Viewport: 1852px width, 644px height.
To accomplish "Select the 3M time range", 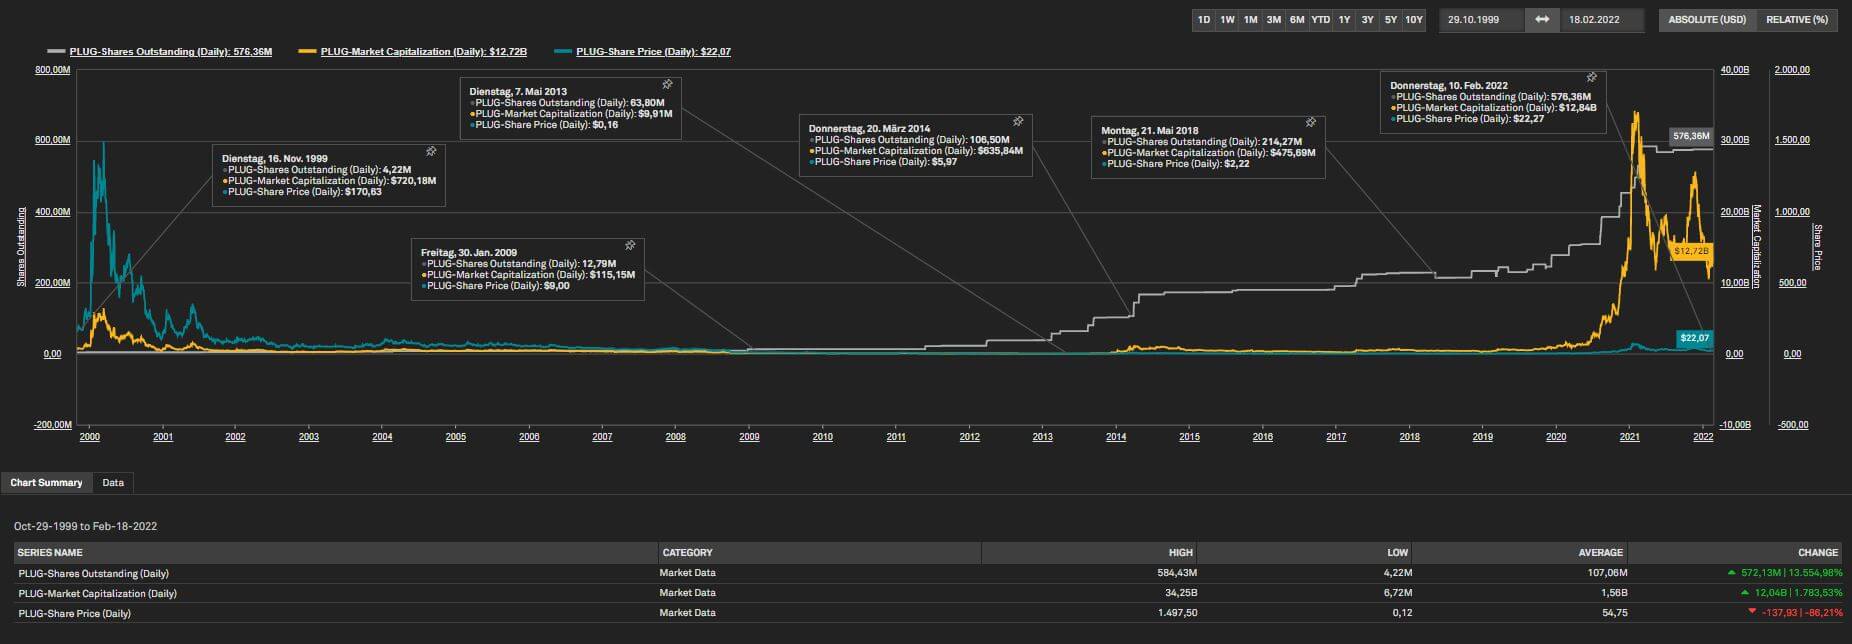I will (x=1273, y=20).
